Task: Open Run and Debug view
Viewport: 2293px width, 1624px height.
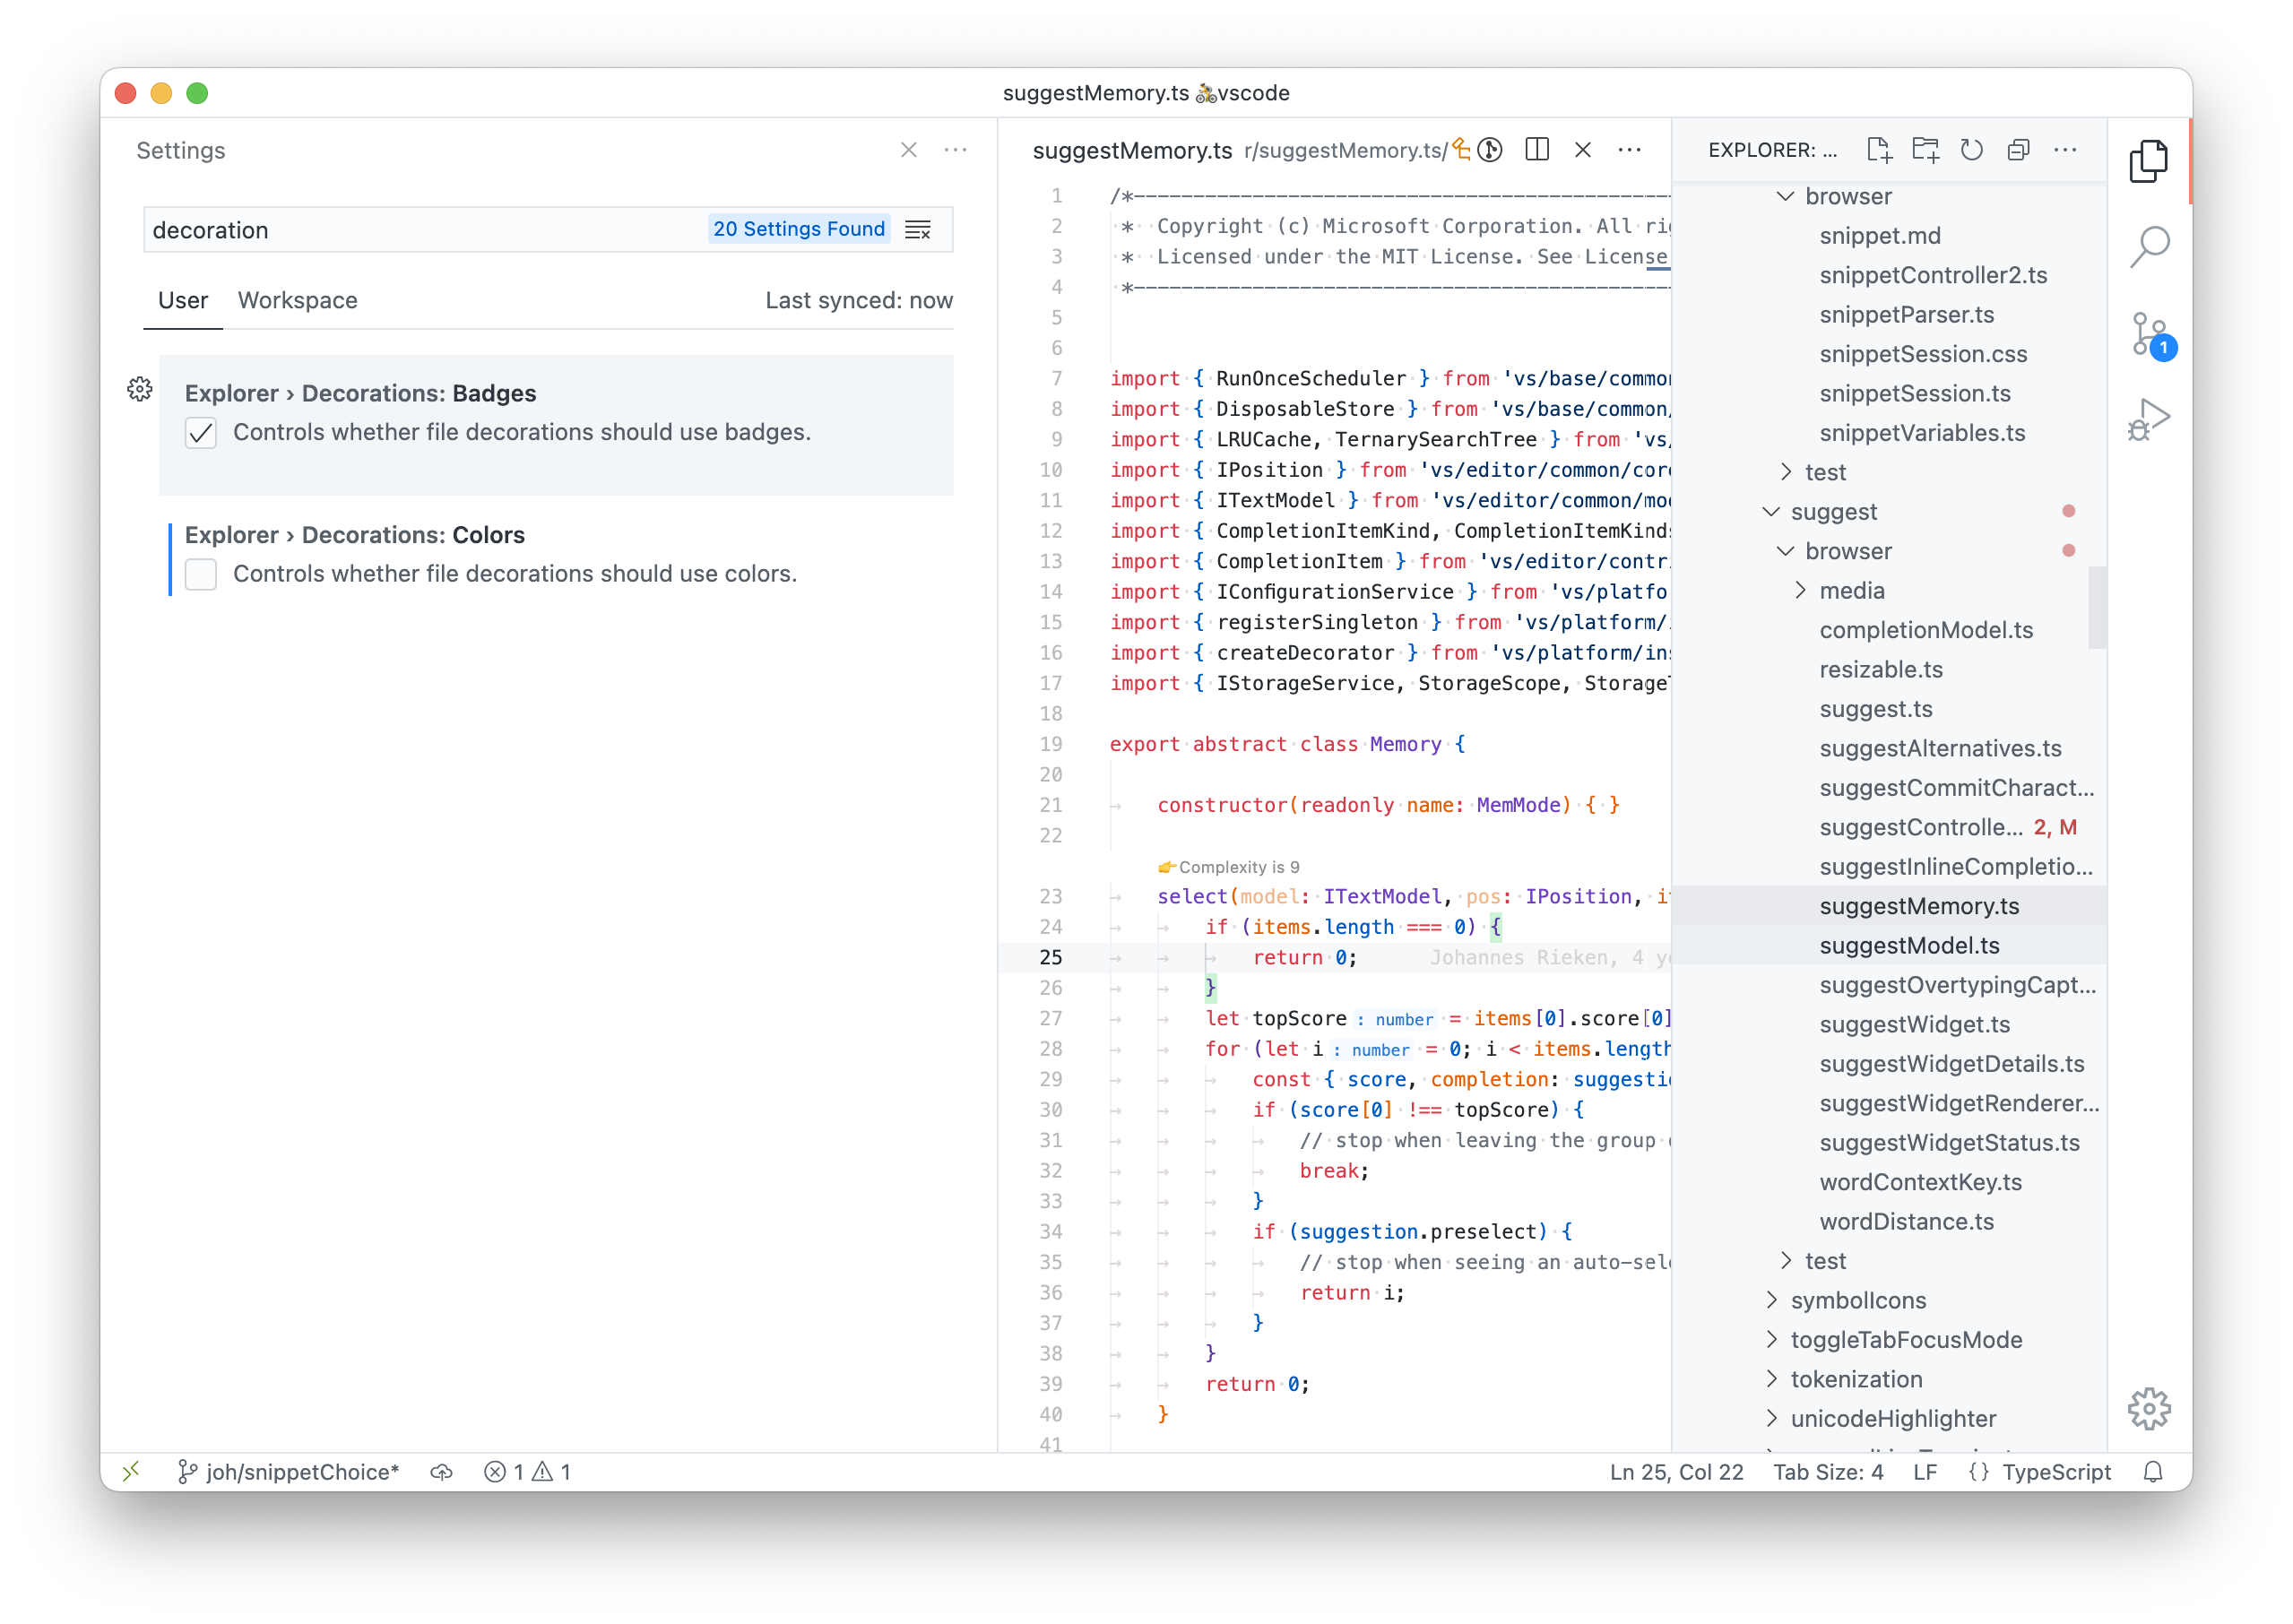Action: [2148, 419]
